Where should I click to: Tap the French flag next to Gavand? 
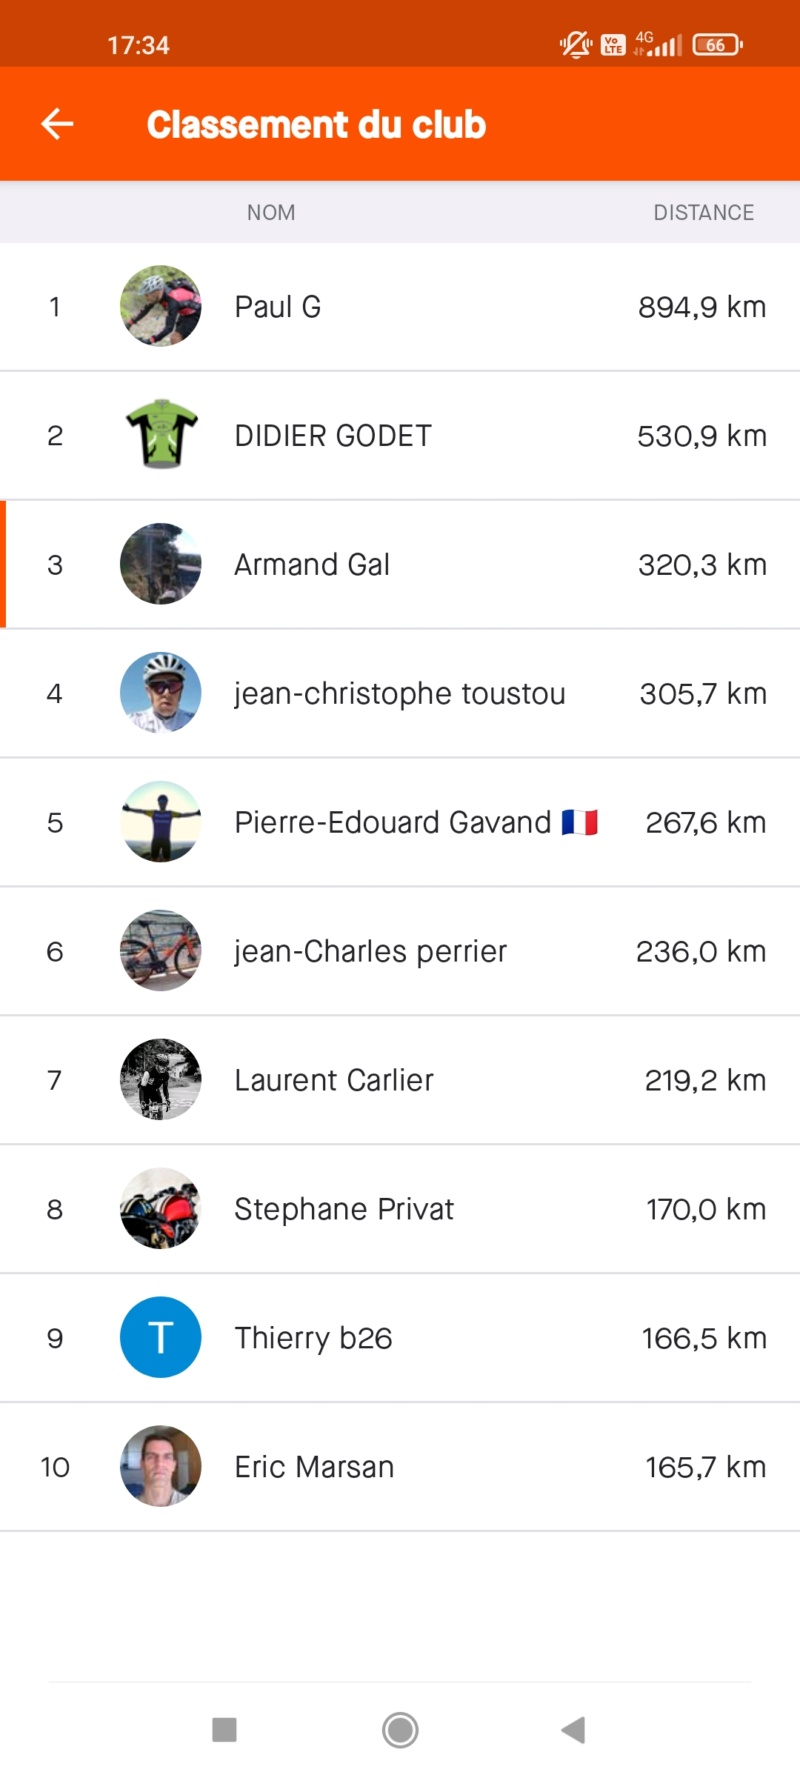coord(579,822)
